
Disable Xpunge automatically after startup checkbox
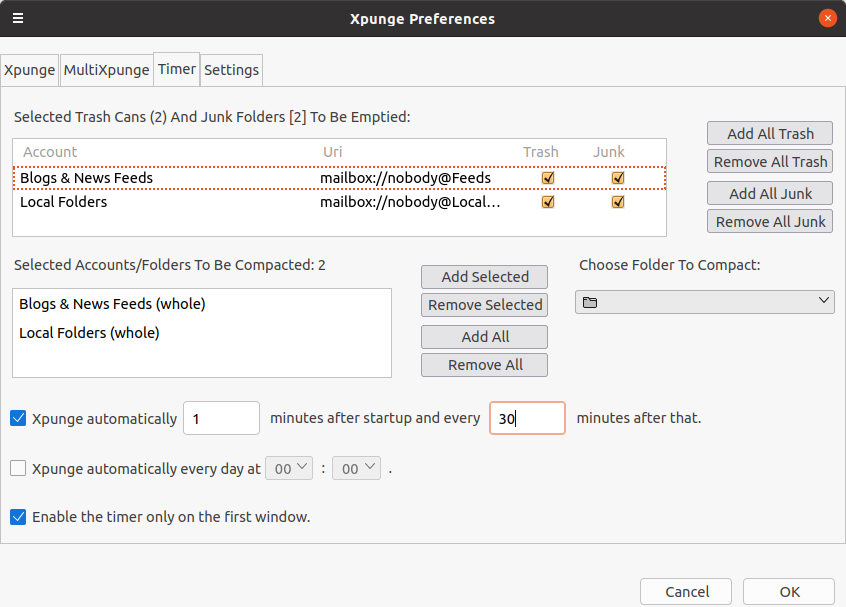(x=18, y=419)
